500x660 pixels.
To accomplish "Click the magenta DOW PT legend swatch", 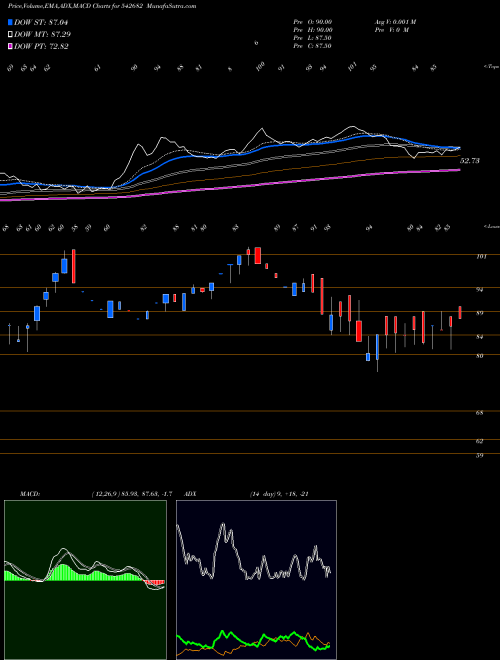I will click(x=11, y=46).
